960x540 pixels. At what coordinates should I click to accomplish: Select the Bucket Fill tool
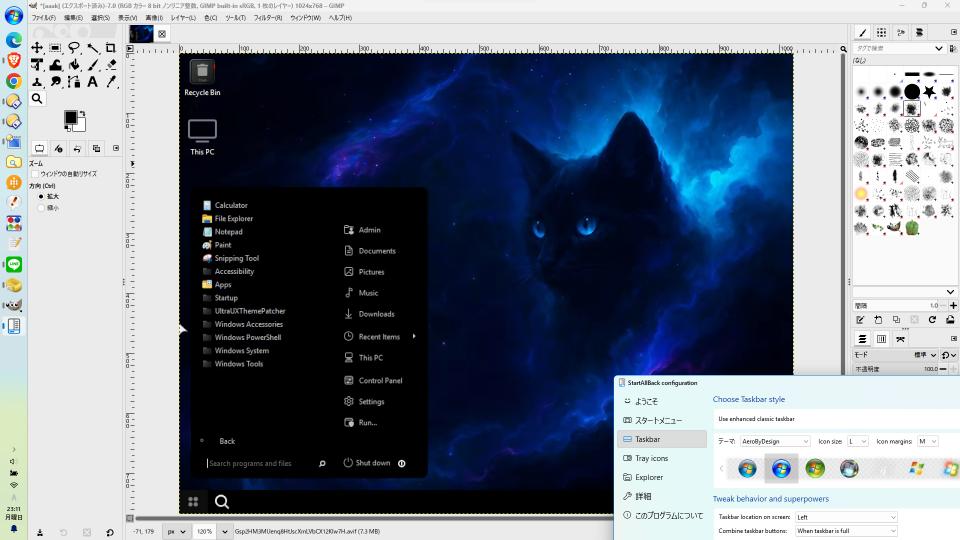coord(74,64)
